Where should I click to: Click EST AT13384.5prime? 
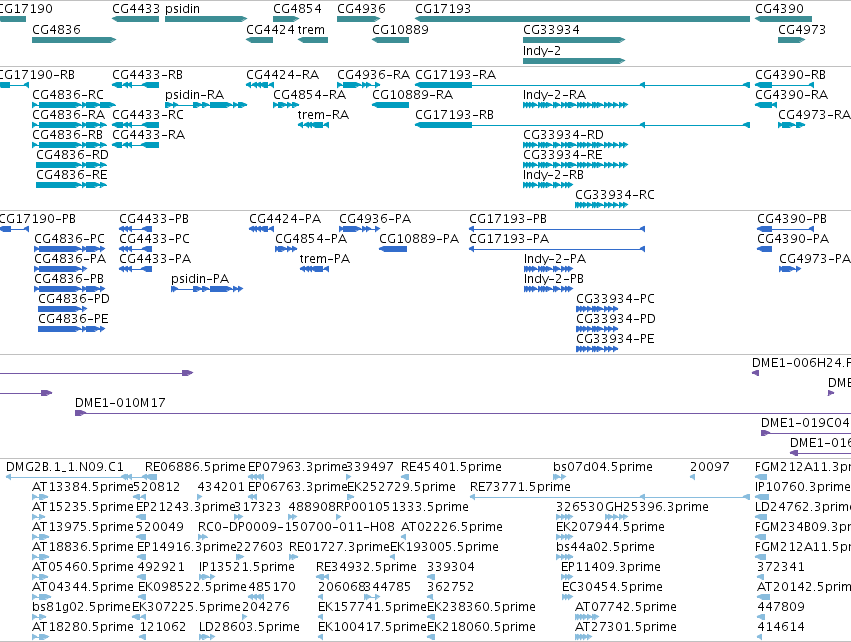point(82,487)
